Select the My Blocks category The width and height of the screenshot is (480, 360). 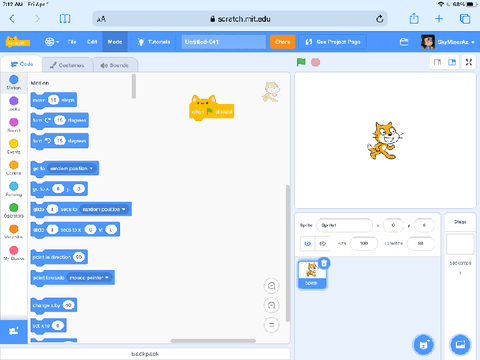coord(14,253)
